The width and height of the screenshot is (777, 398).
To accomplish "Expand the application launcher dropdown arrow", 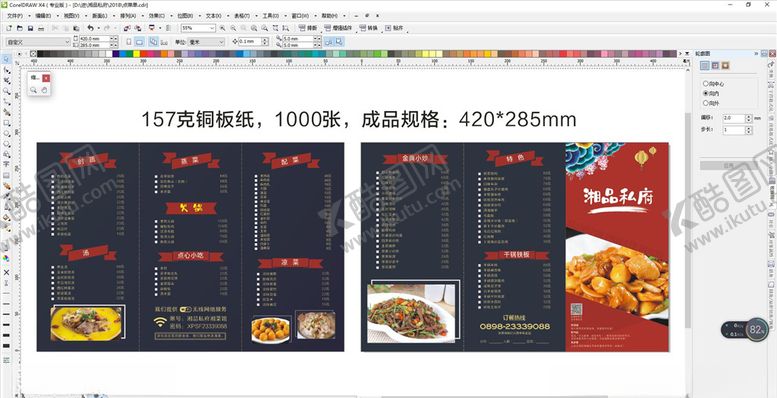I will coord(159,28).
